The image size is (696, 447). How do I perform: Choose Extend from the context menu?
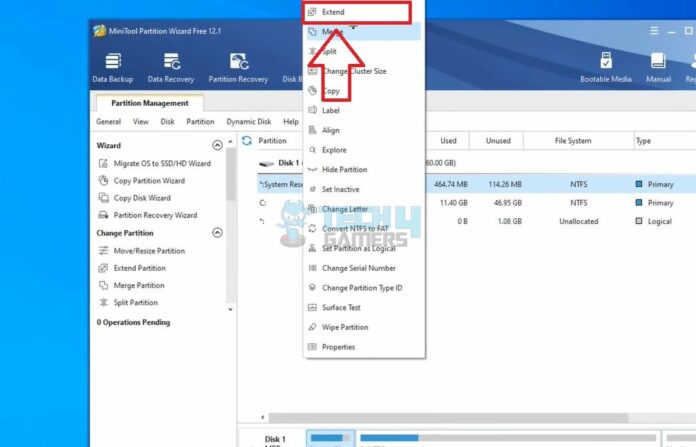click(357, 12)
